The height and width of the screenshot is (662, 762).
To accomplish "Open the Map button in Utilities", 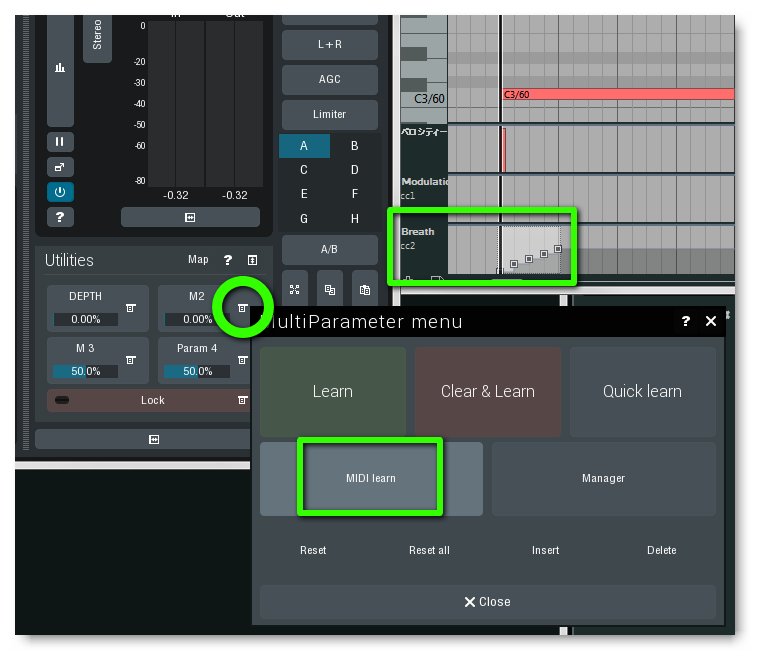I will point(198,260).
